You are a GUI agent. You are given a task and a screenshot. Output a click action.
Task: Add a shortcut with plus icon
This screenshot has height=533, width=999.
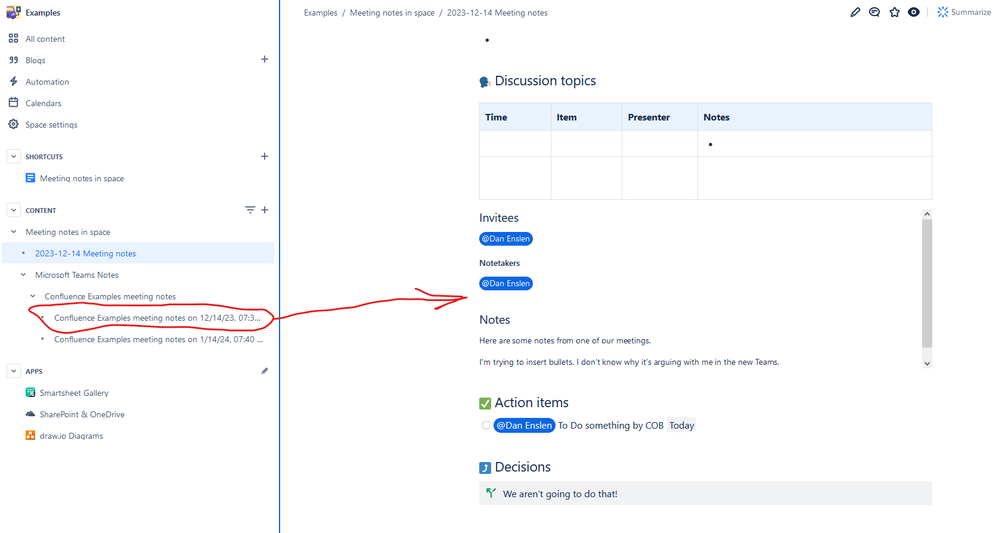tap(264, 156)
